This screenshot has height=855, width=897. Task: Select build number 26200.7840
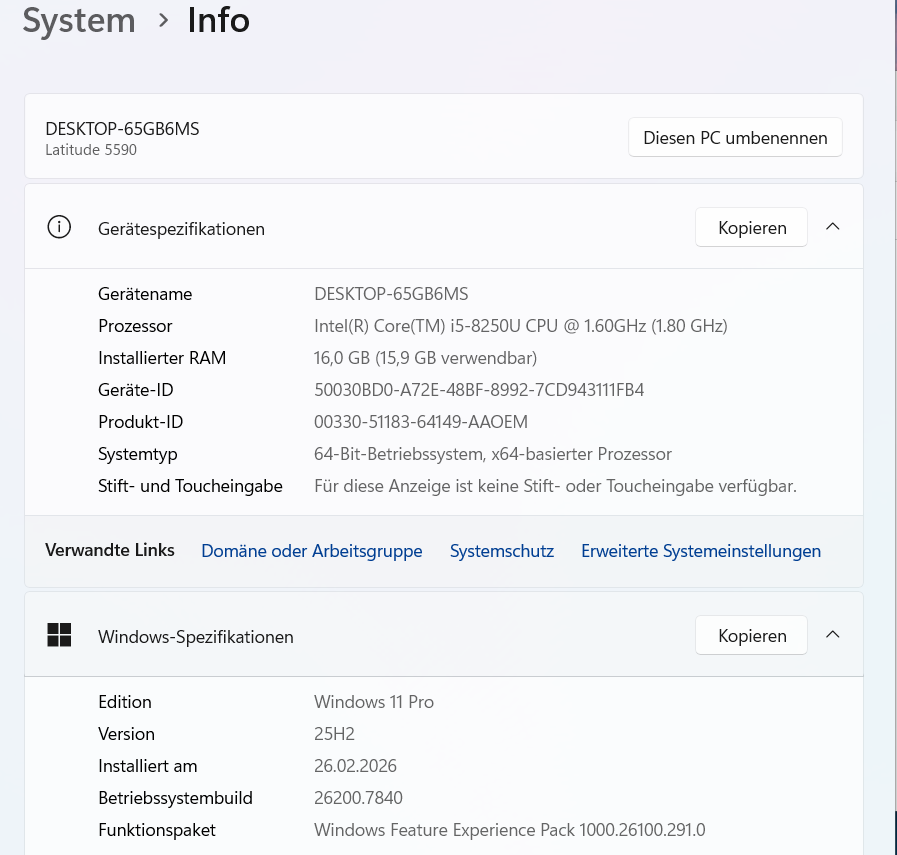pos(358,798)
